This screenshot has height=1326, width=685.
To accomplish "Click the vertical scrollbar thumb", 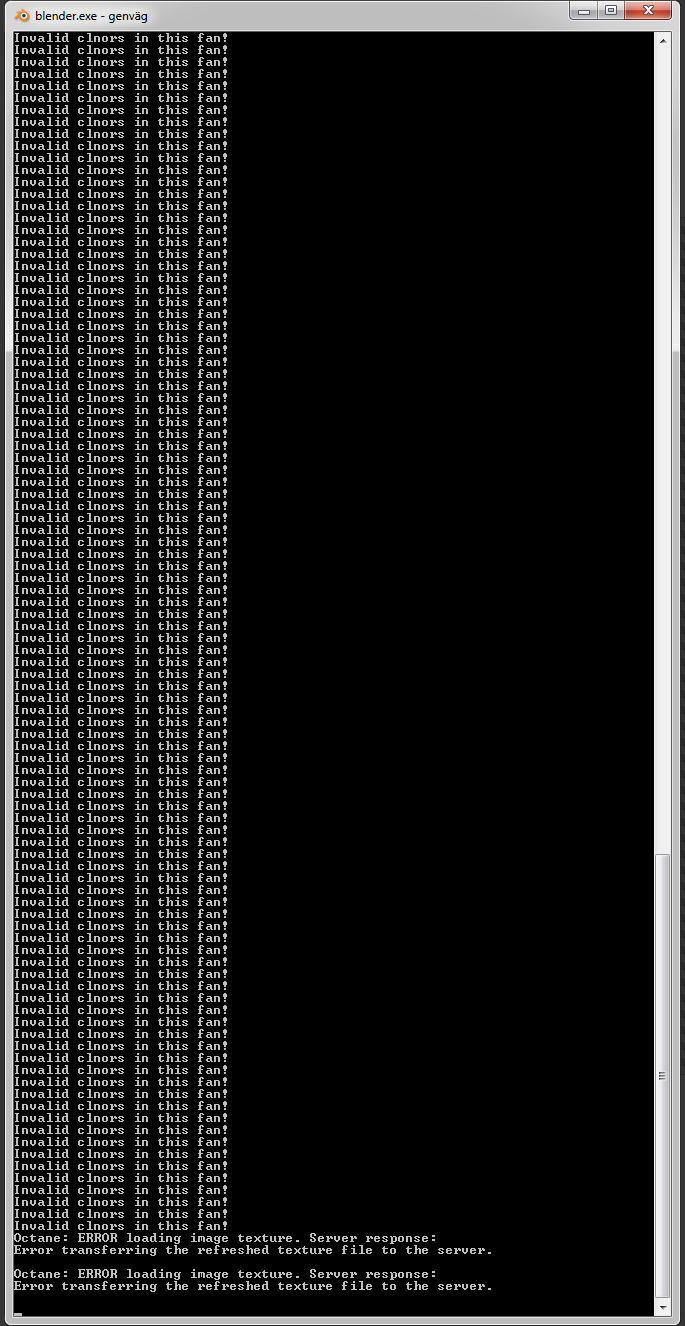I will (662, 1075).
